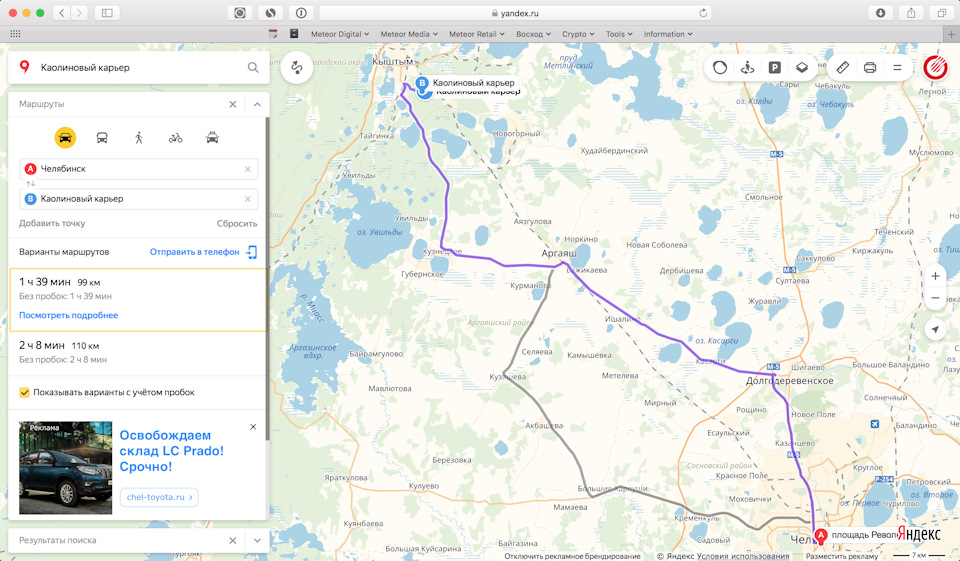
Task: Click the calendar note bookmark icon
Action: coord(273,34)
